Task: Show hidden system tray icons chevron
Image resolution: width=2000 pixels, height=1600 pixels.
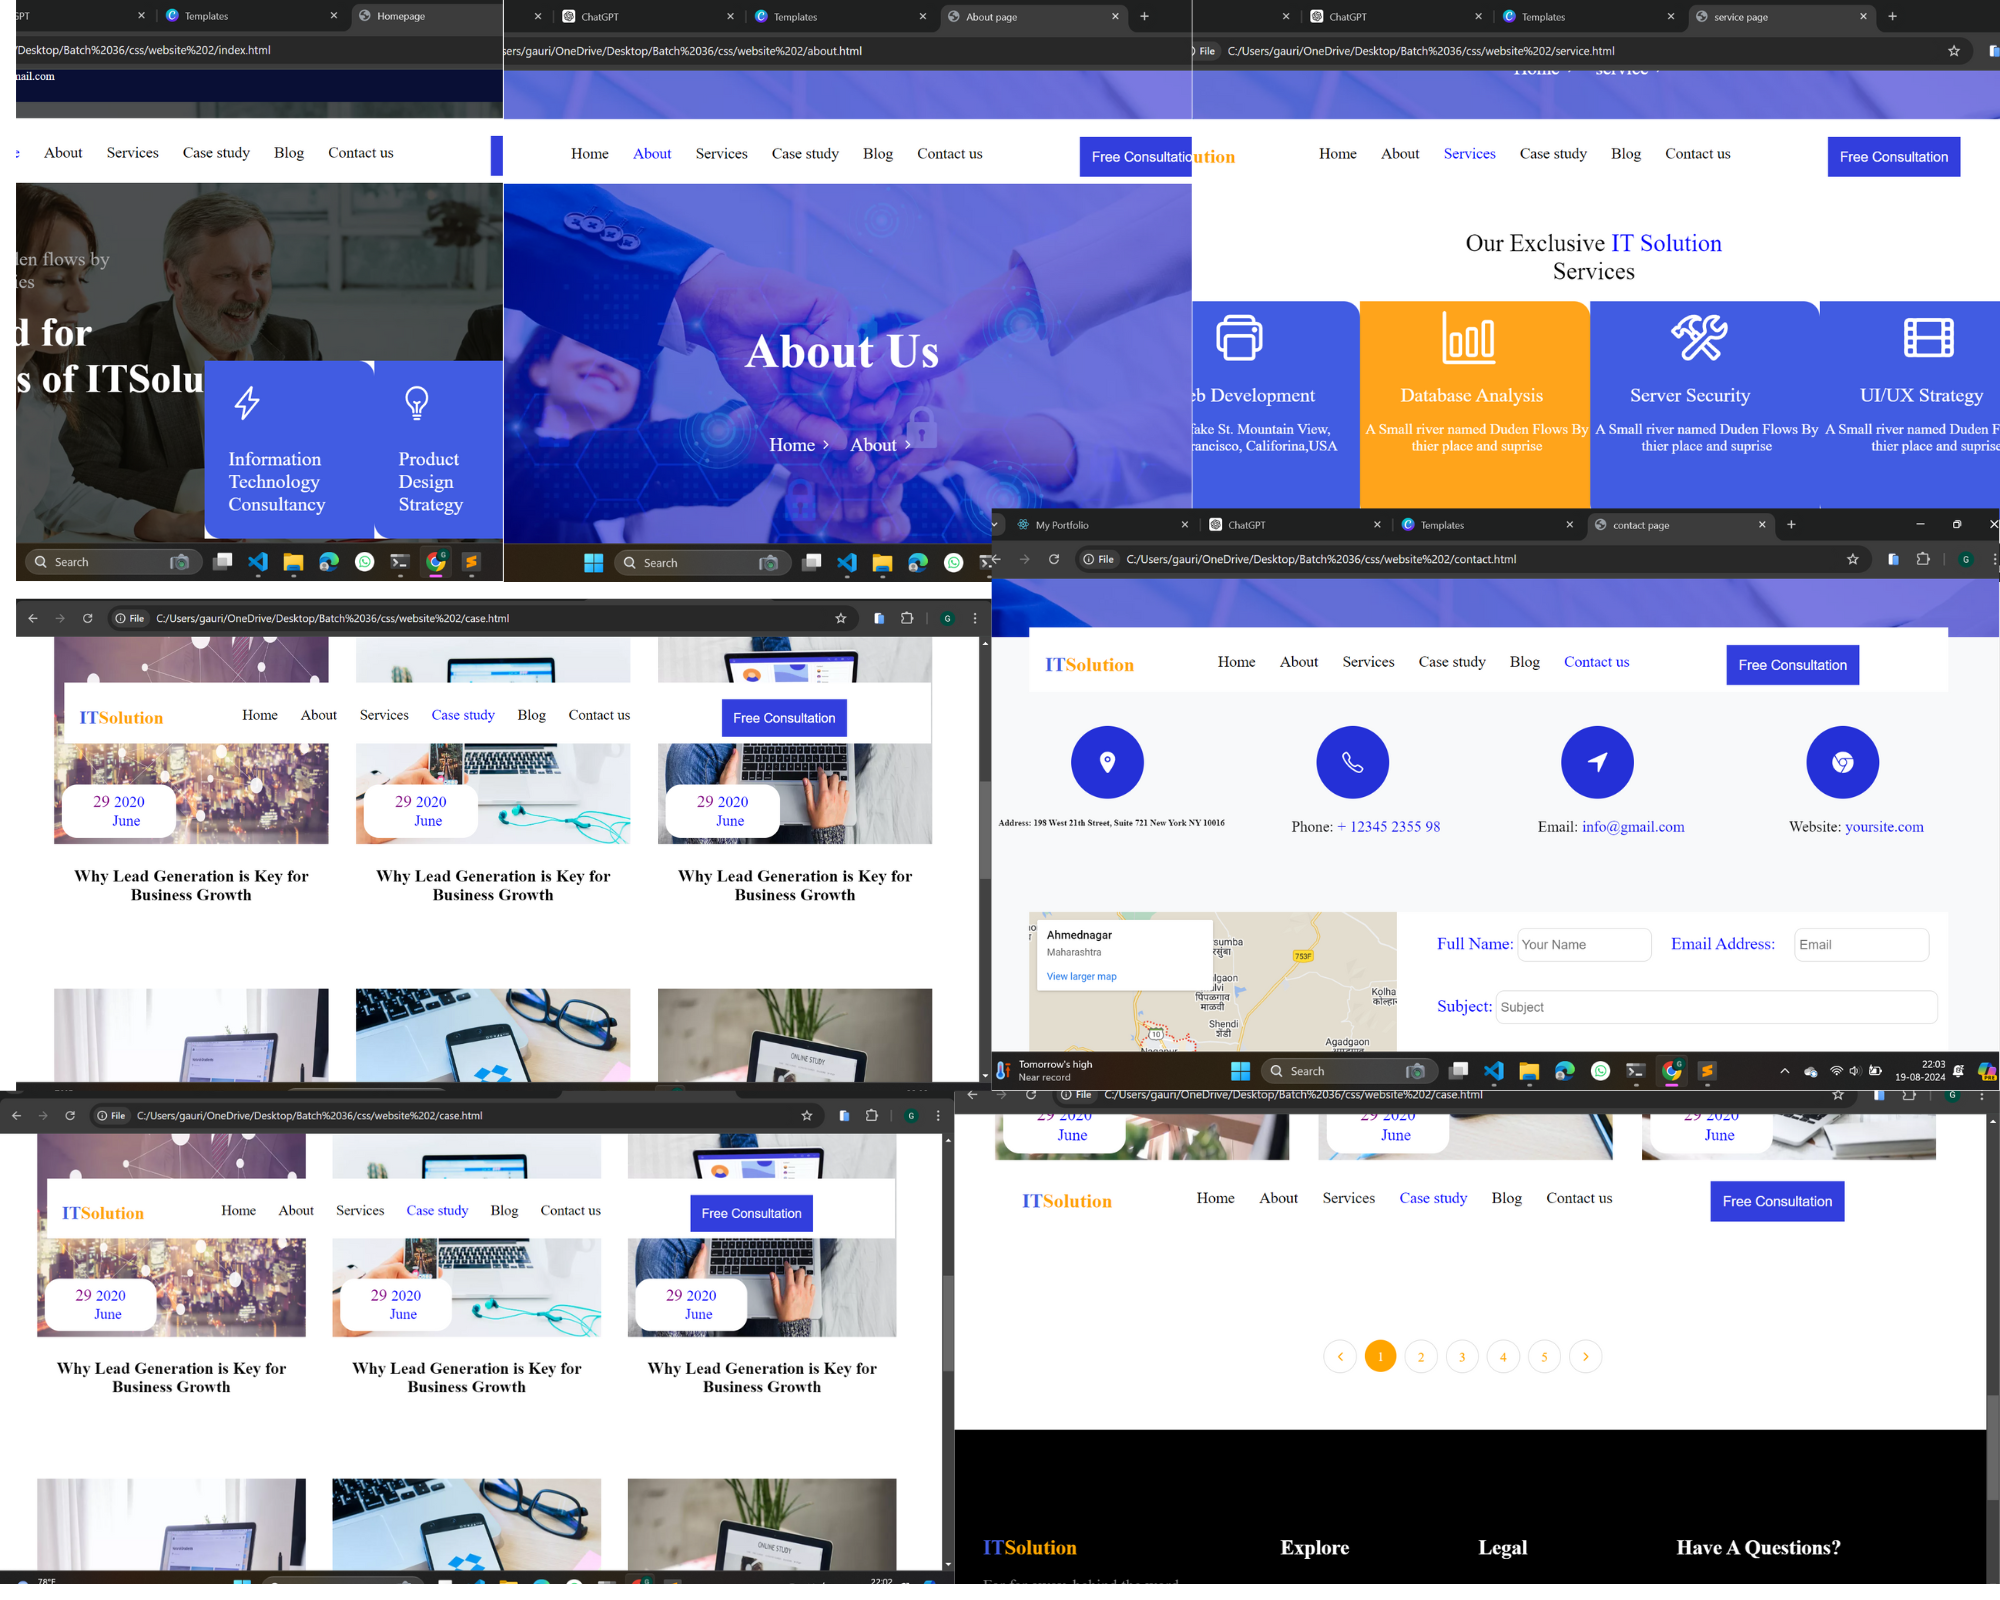Action: click(1784, 1071)
